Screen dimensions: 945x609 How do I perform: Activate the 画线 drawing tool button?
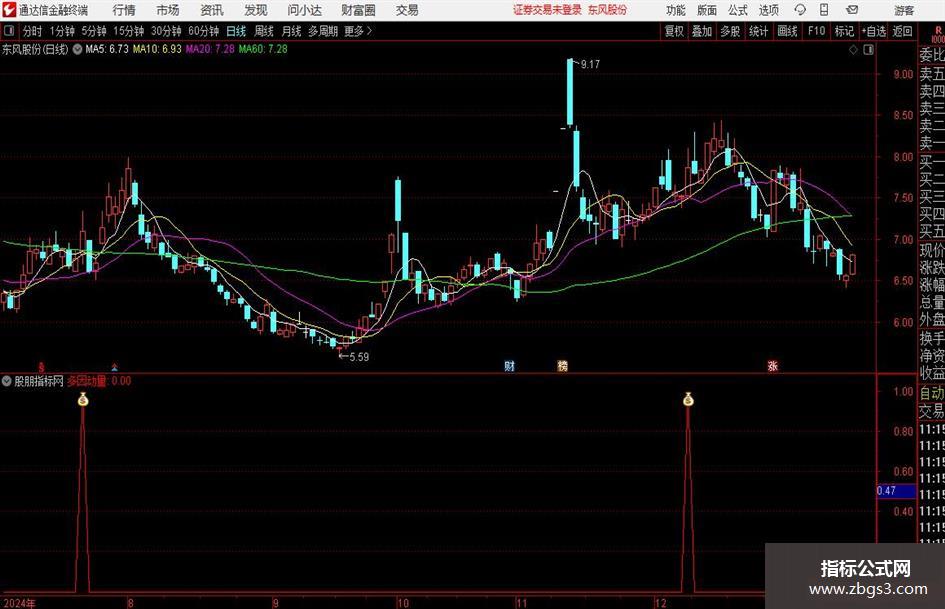click(787, 31)
